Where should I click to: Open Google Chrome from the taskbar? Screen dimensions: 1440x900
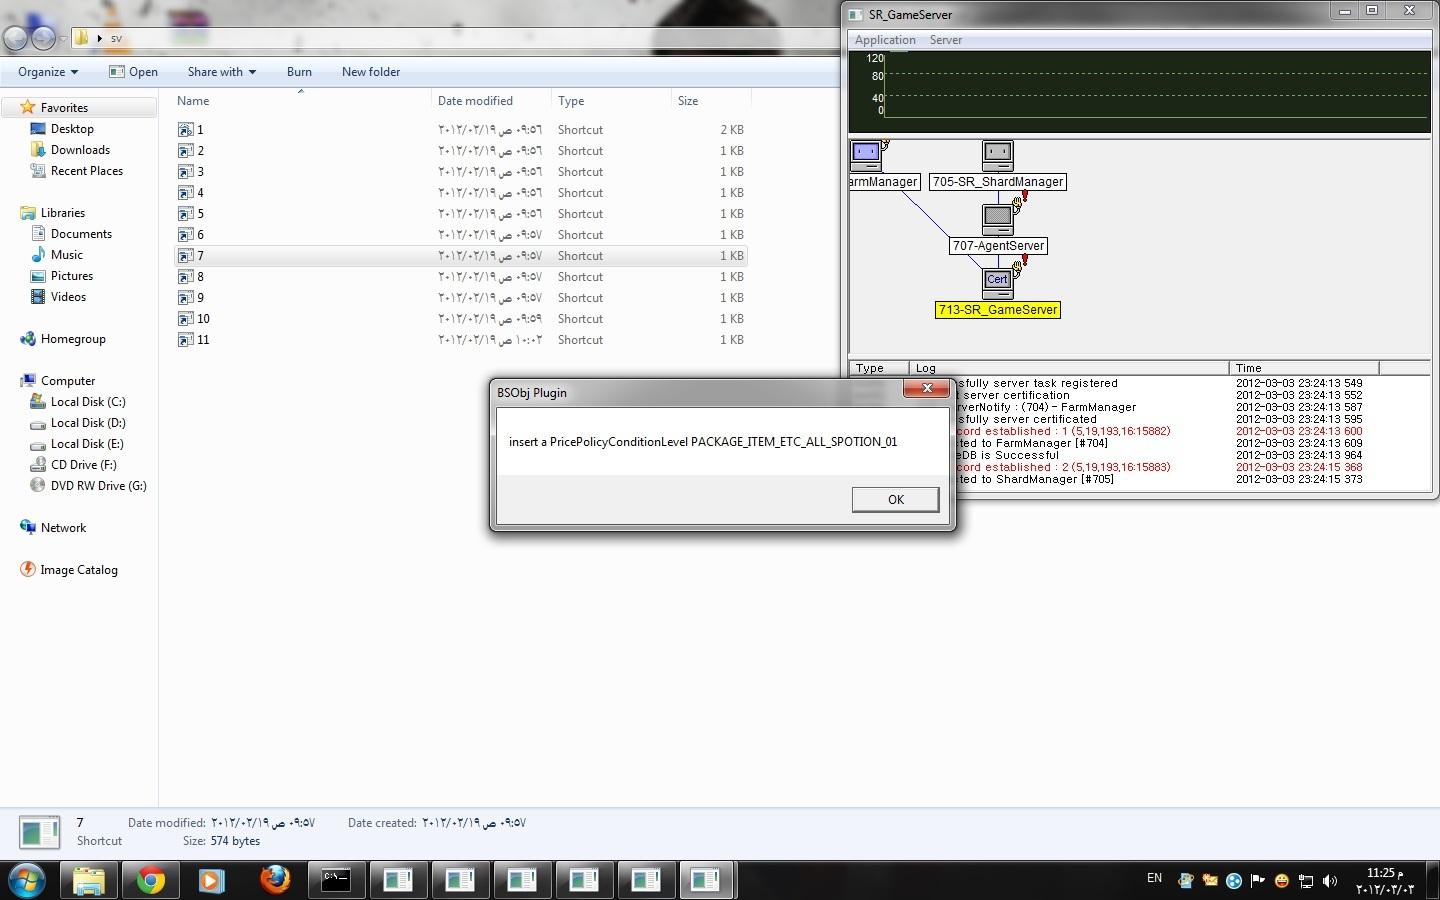point(151,880)
